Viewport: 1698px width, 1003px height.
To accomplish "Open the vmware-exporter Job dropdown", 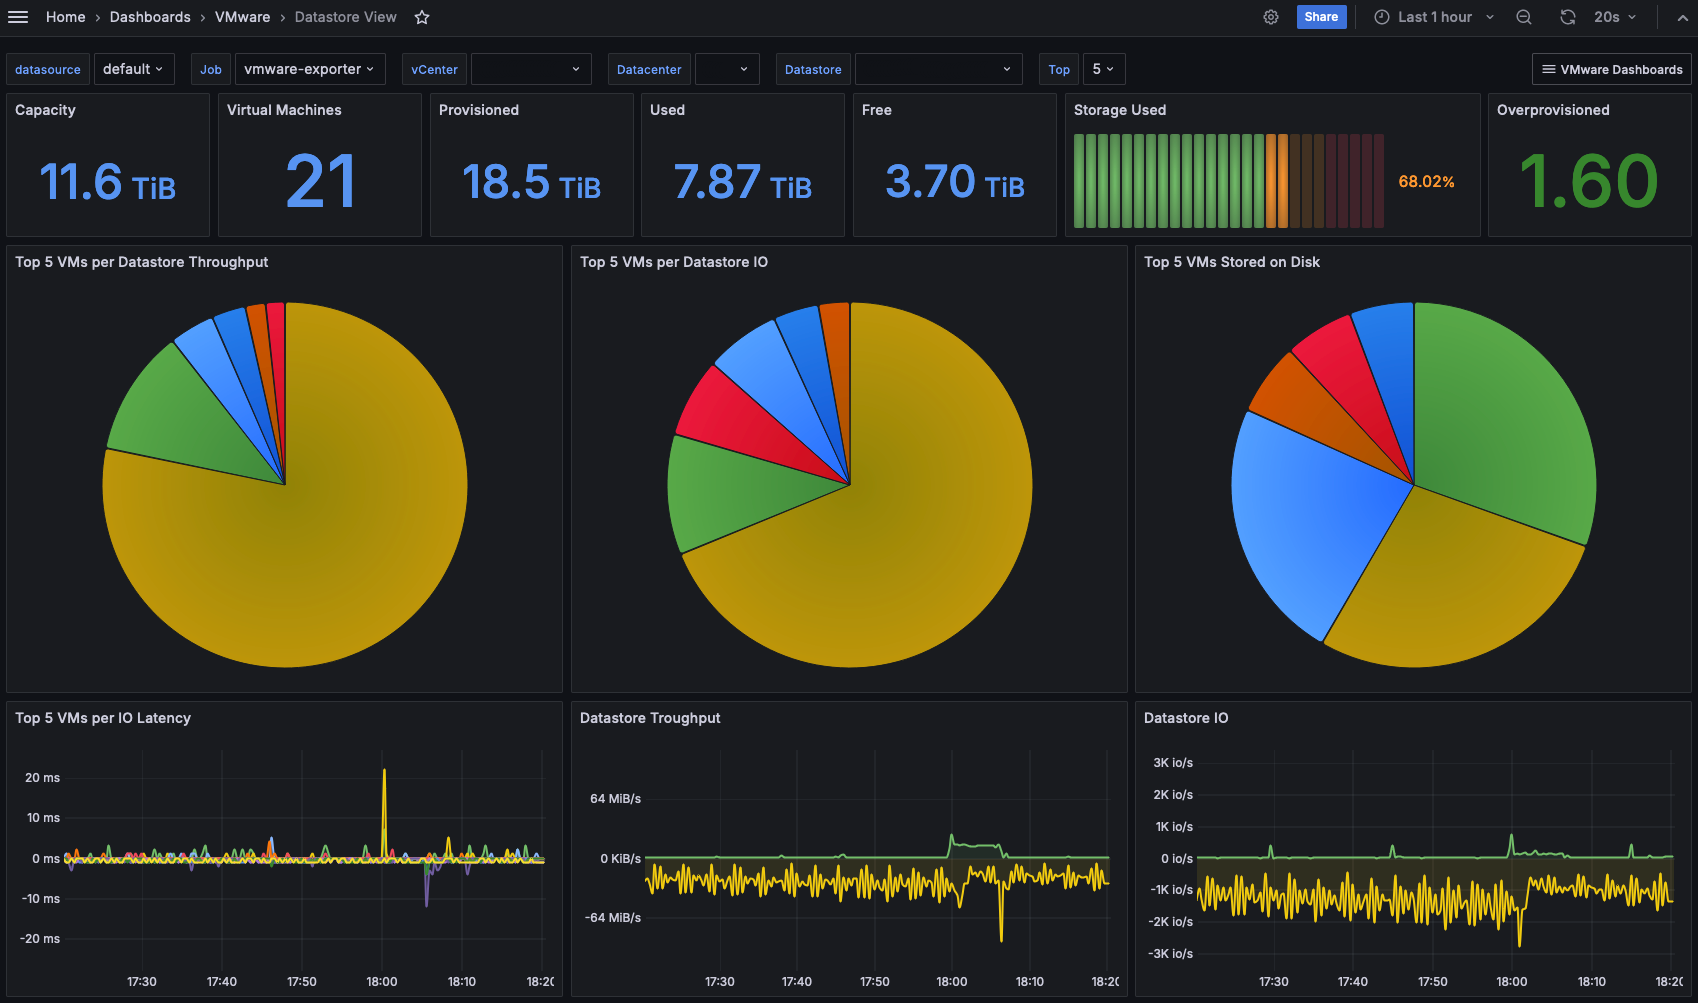I will [x=310, y=69].
